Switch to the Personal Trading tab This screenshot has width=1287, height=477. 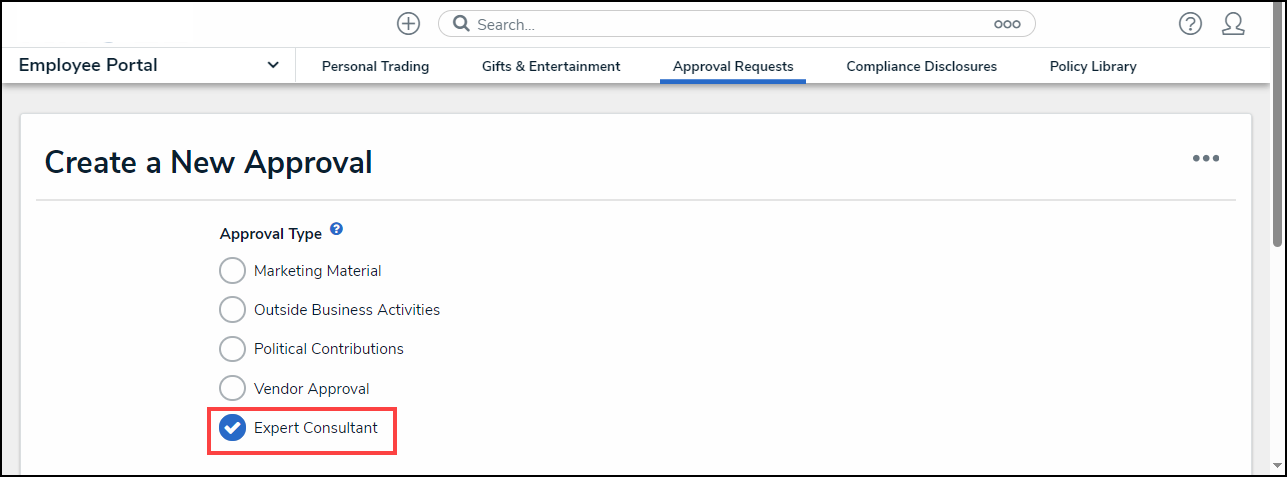click(x=375, y=67)
